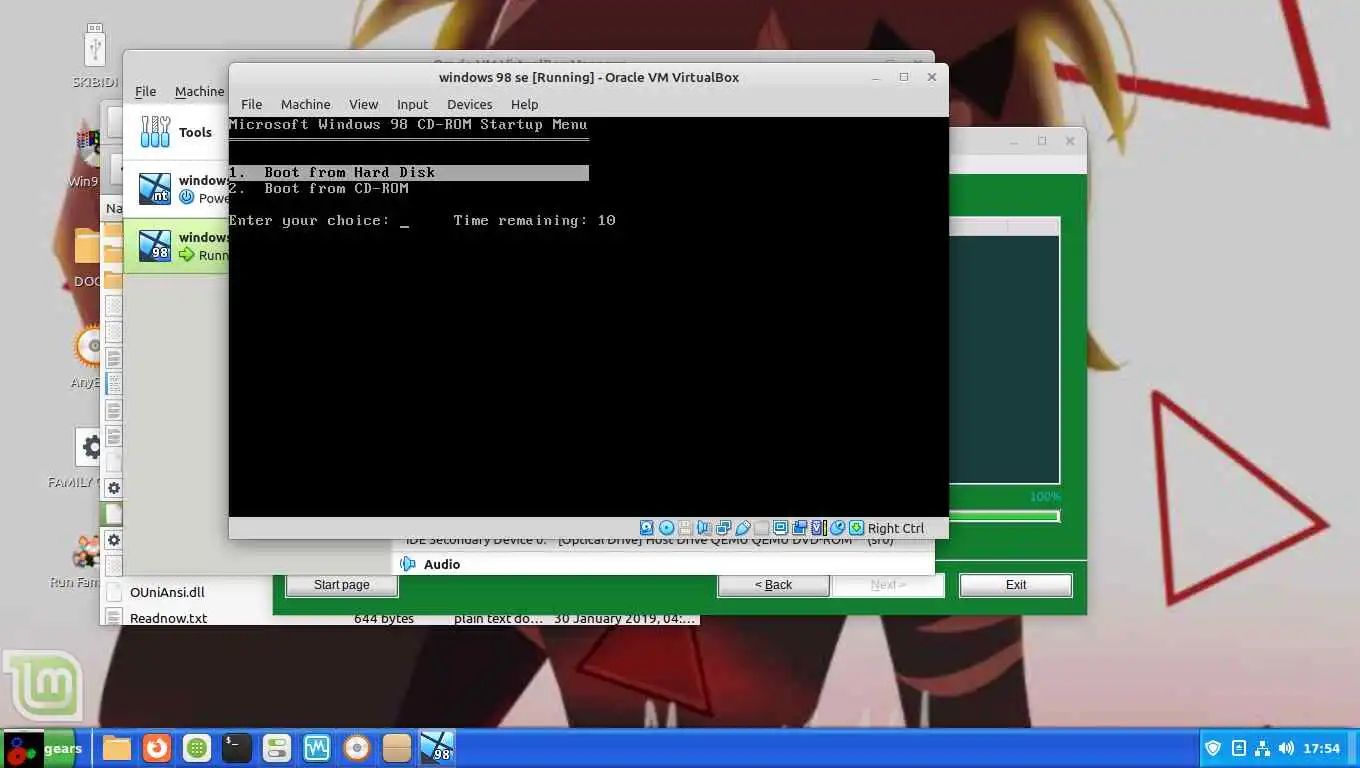1360x768 pixels.
Task: Open the Files folder launcher in taskbar
Action: tap(117, 748)
